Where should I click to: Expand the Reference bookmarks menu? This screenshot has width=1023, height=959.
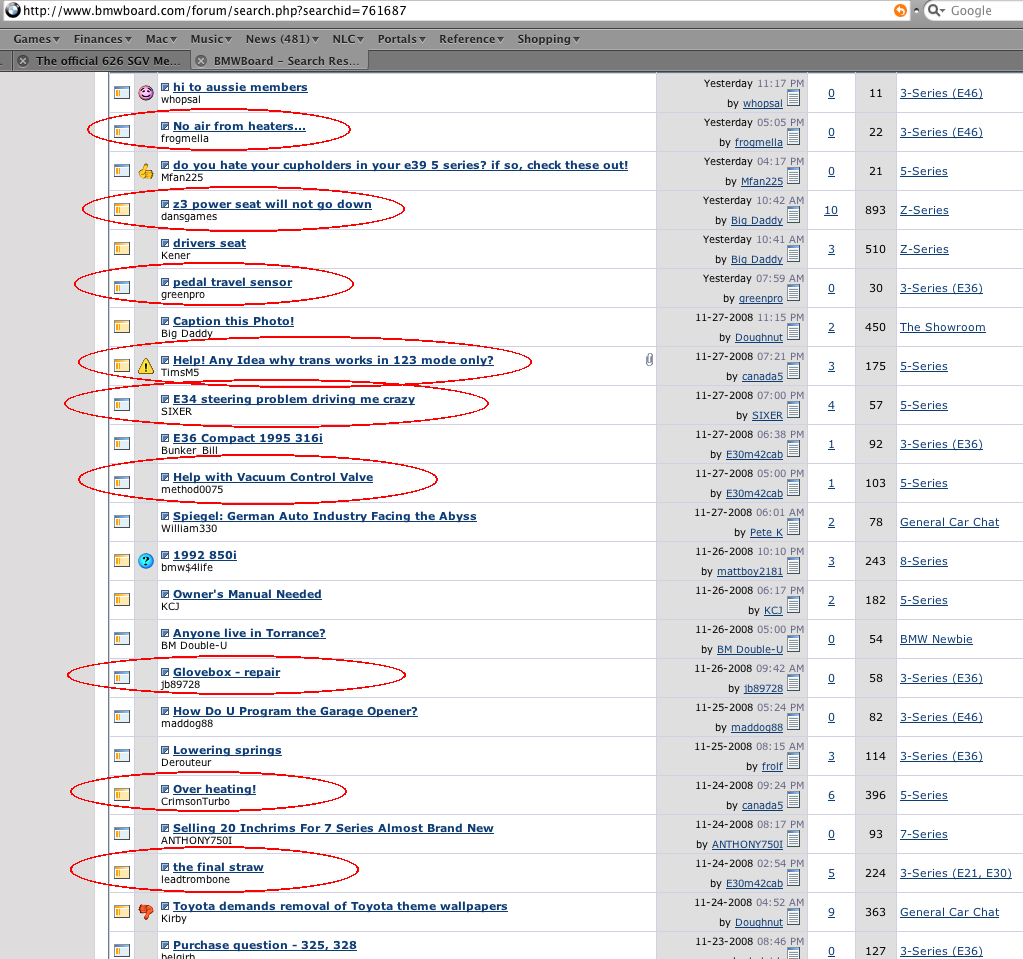pos(472,39)
